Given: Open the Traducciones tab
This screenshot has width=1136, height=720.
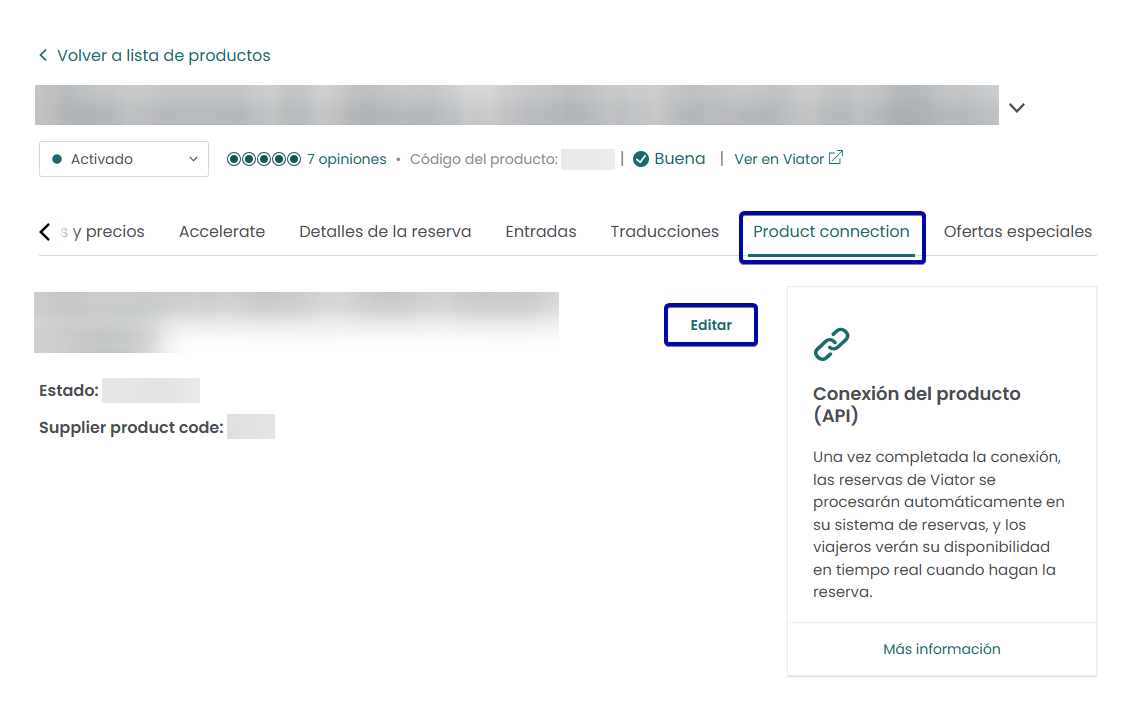Looking at the screenshot, I should (x=665, y=232).
